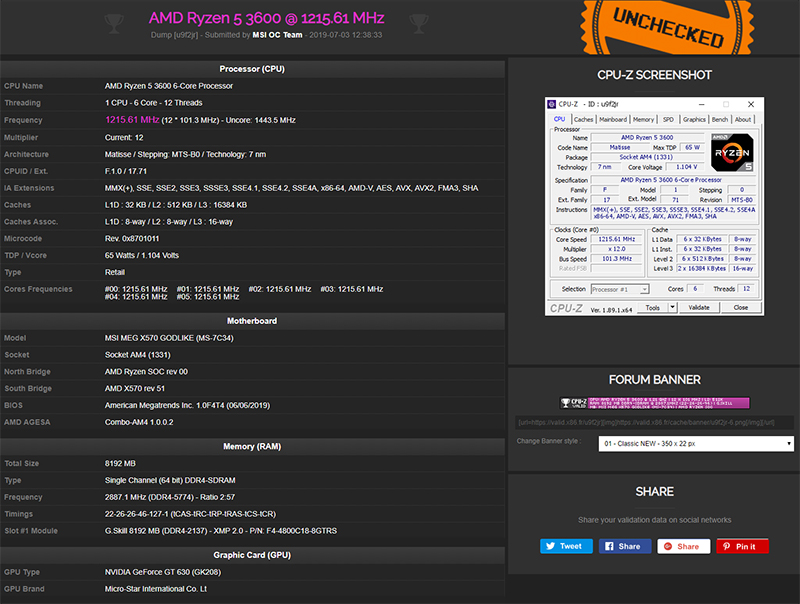
Task: Switch to the Memory tab in CPU-Z
Action: [643, 119]
